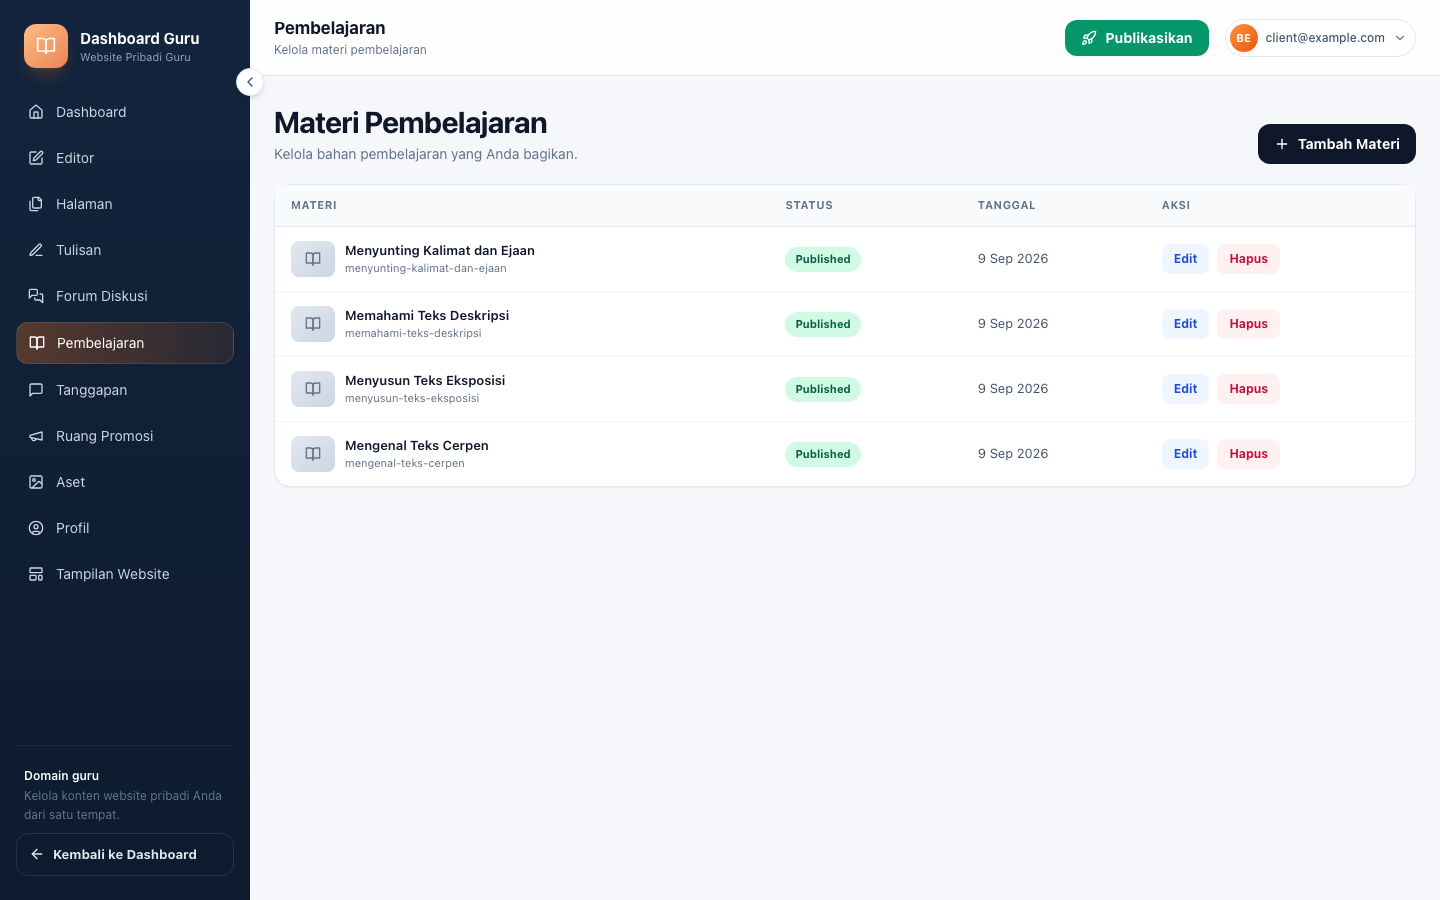1440x900 pixels.
Task: Hapus the Menyusun Teks Eksposisi row
Action: tap(1248, 389)
